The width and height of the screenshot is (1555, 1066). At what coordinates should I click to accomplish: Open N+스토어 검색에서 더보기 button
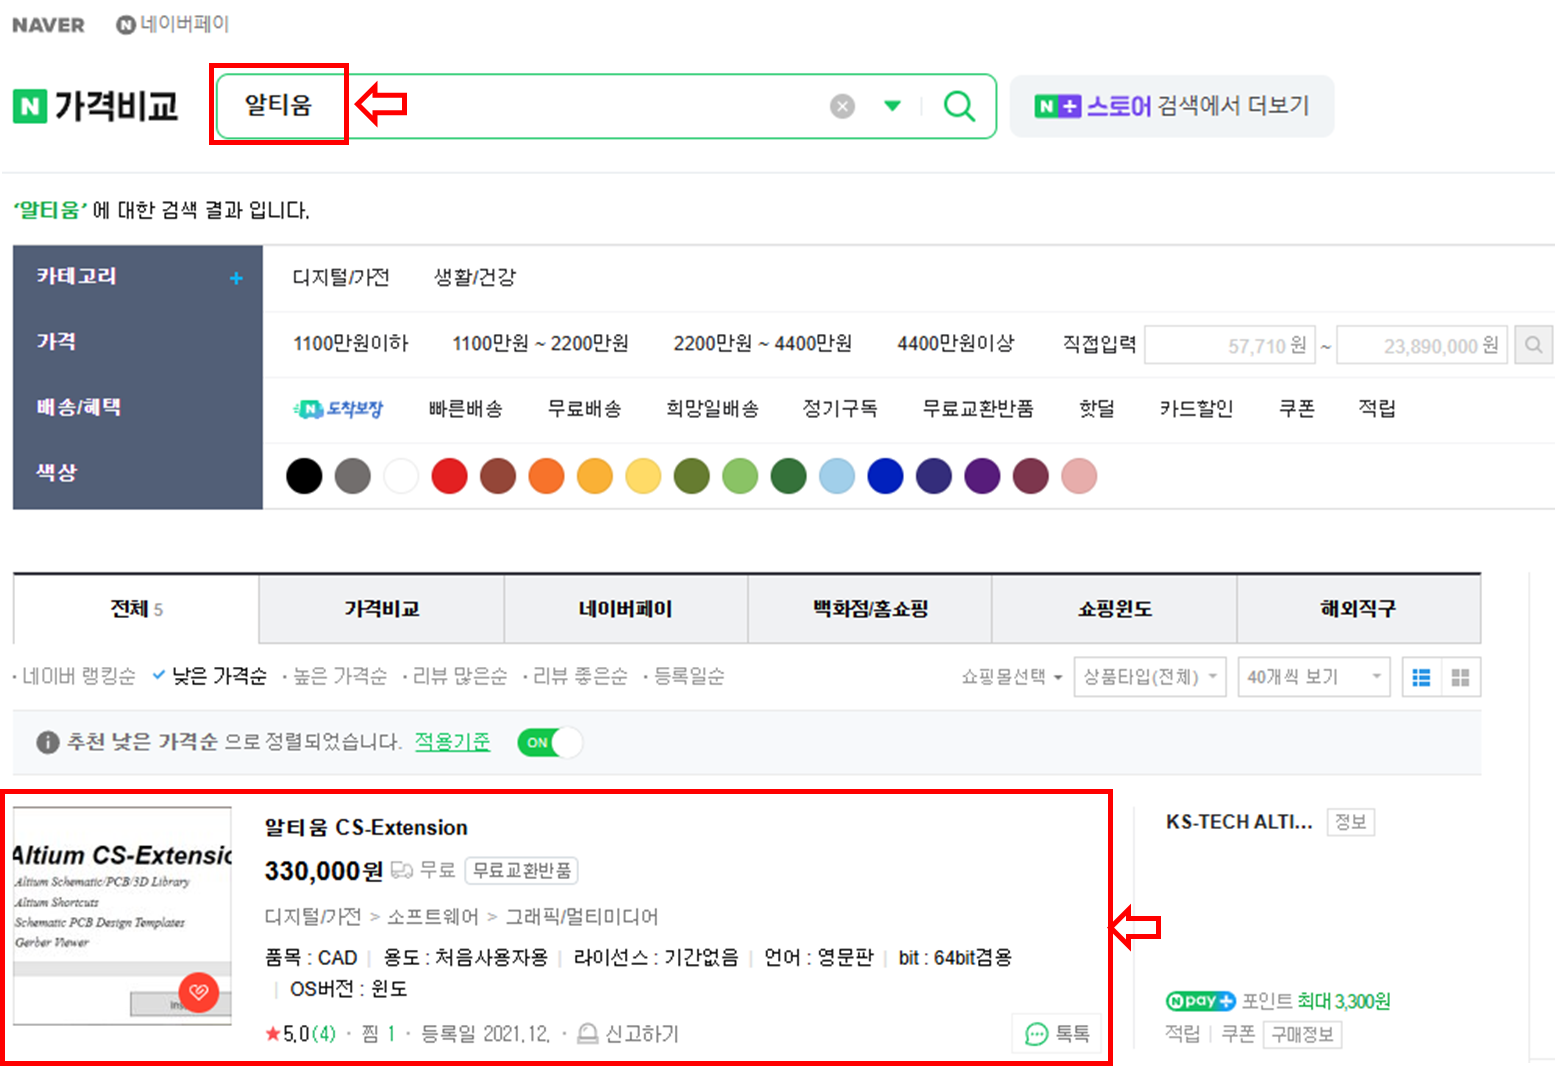[1172, 106]
